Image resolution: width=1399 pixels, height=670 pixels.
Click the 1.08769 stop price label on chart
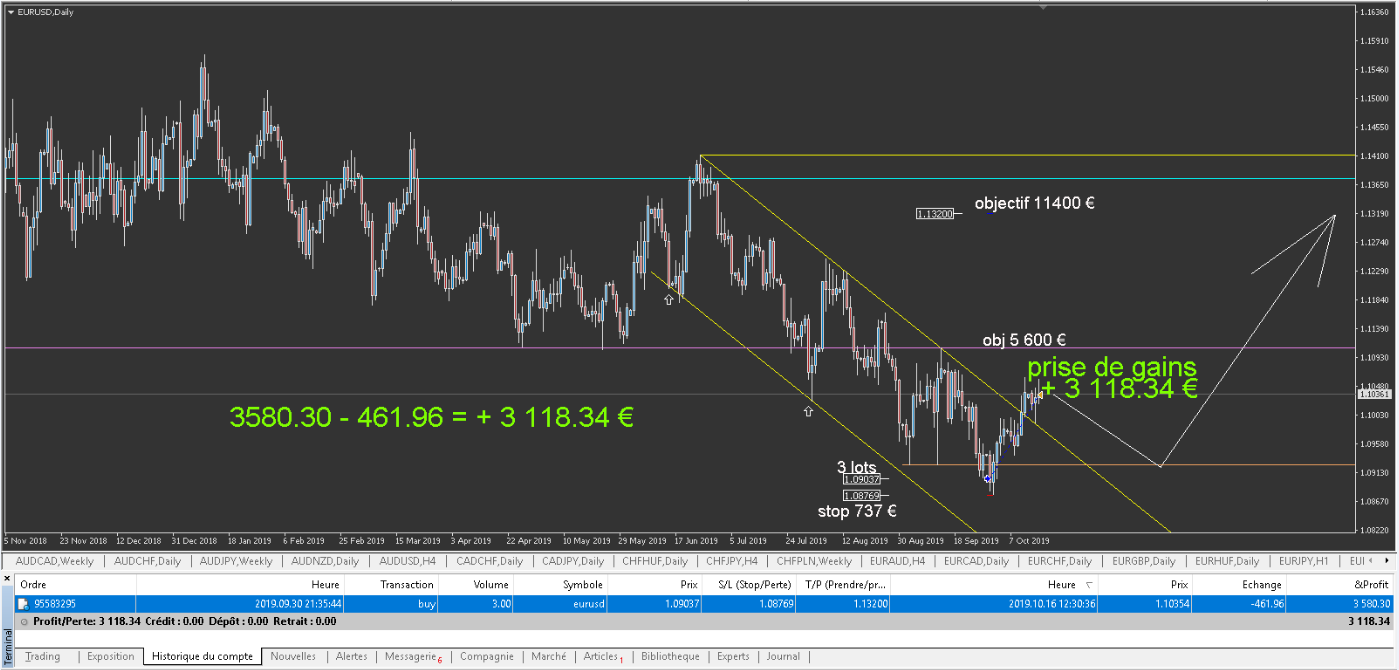click(x=861, y=495)
